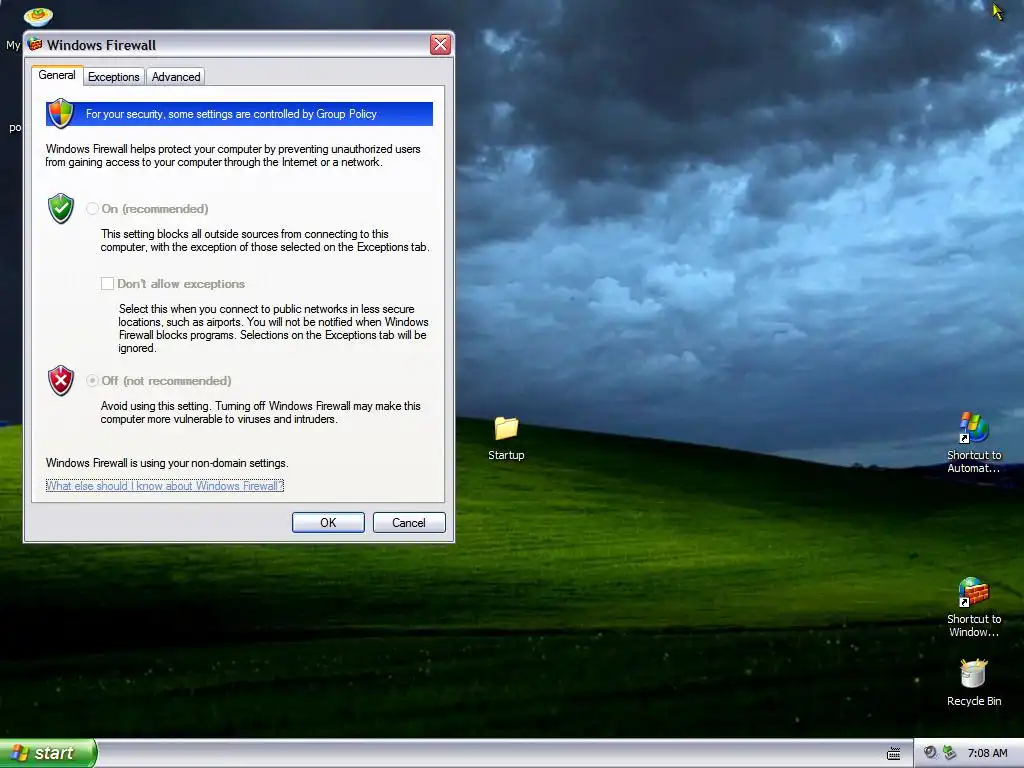This screenshot has height=768, width=1024.
Task: Select the Off (not recommended) radio button
Action: [92, 381]
